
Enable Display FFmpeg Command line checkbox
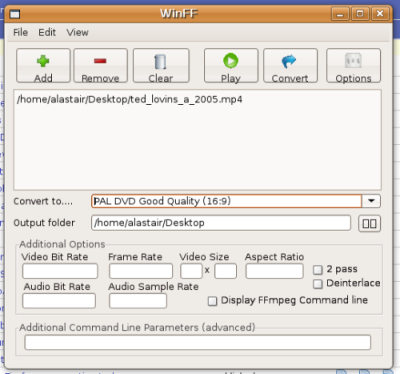point(212,301)
